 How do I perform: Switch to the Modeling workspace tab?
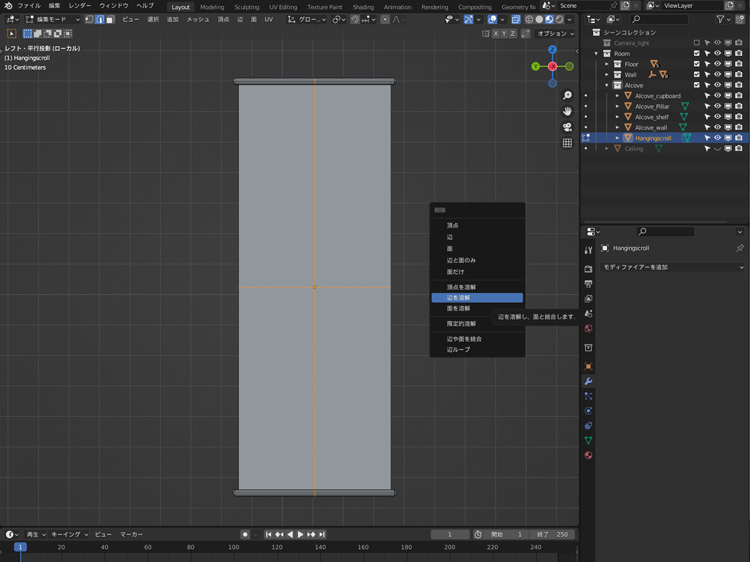coord(212,7)
